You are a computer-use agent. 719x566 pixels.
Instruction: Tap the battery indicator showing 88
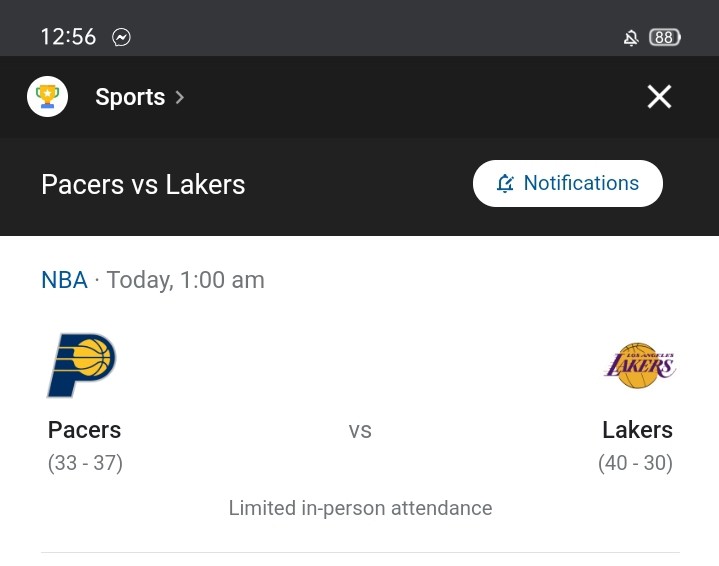(665, 37)
